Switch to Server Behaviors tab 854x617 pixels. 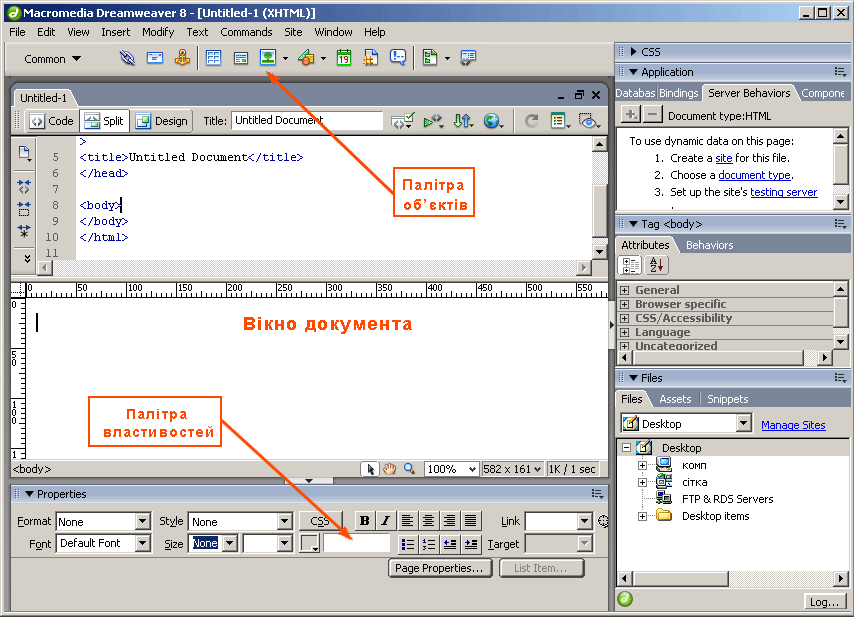(x=749, y=93)
